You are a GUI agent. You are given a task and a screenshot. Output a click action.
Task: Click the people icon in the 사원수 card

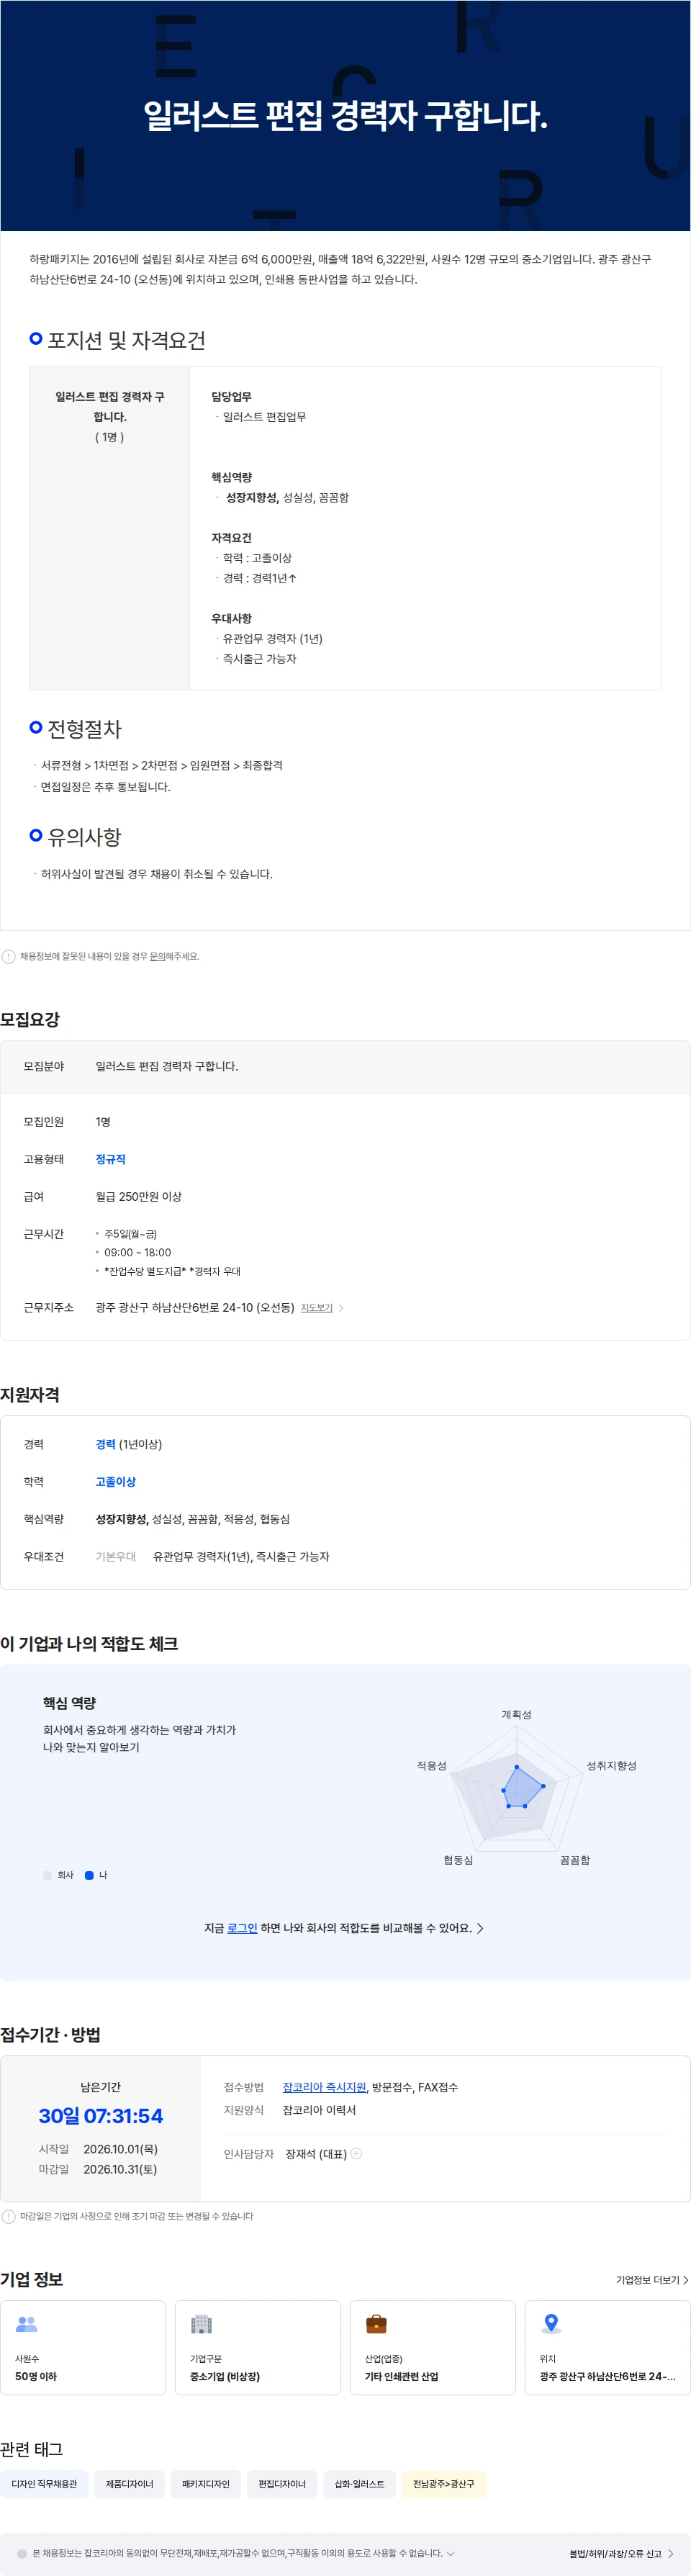[27, 2323]
